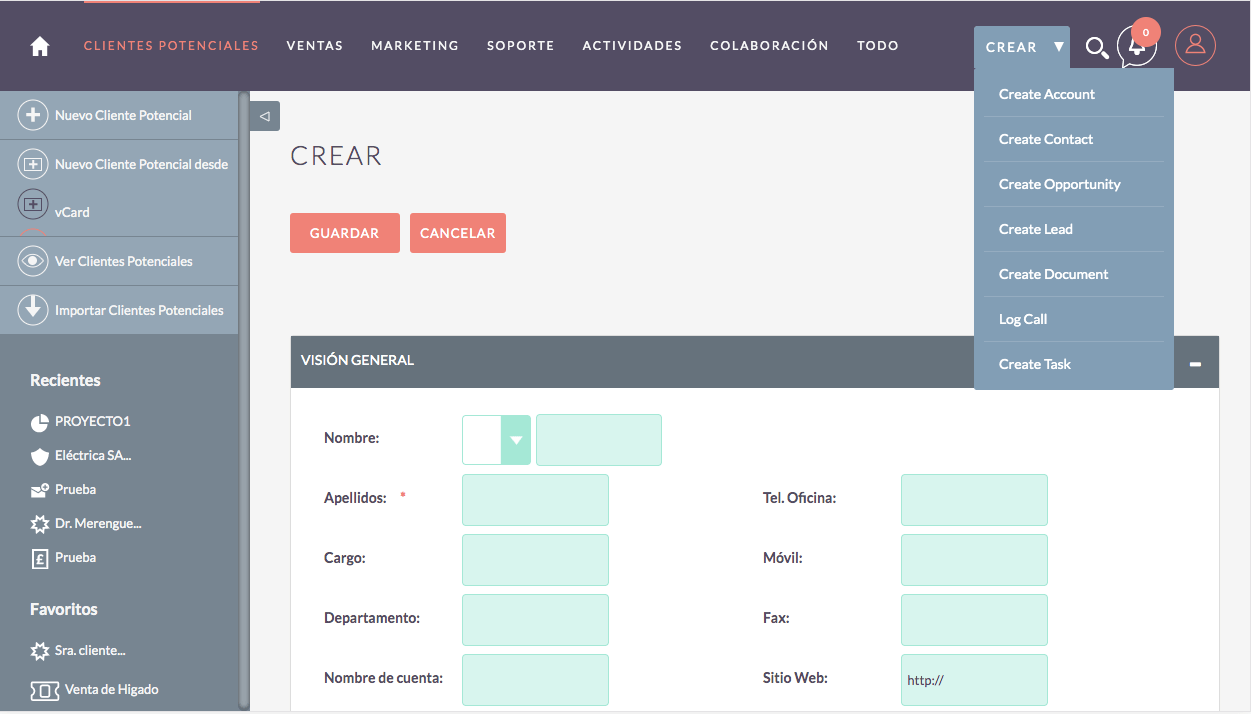Open the PROYECTO1 recent item

click(x=92, y=421)
